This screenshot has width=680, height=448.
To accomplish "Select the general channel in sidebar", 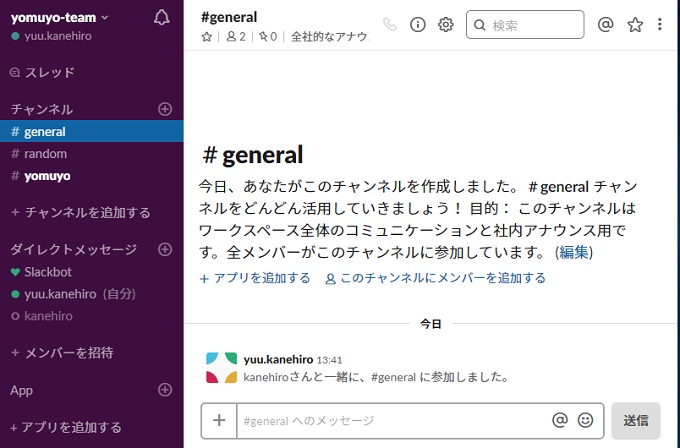I will (92, 131).
